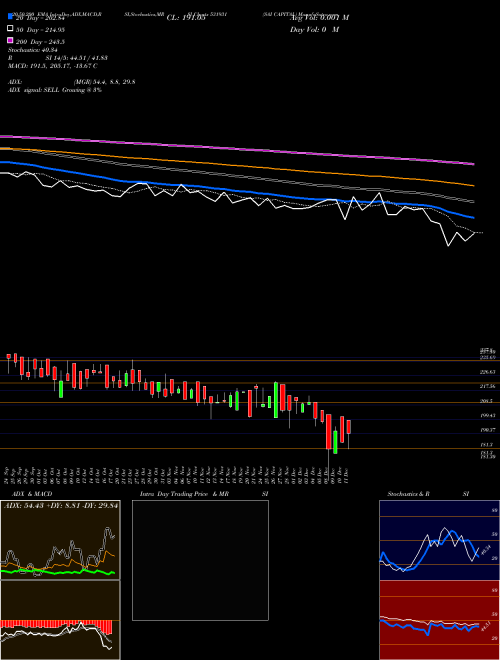Viewport: 500px width, 660px height.
Task: Click the blue 20 Day EMA legend swatch
Action: click(10, 17)
